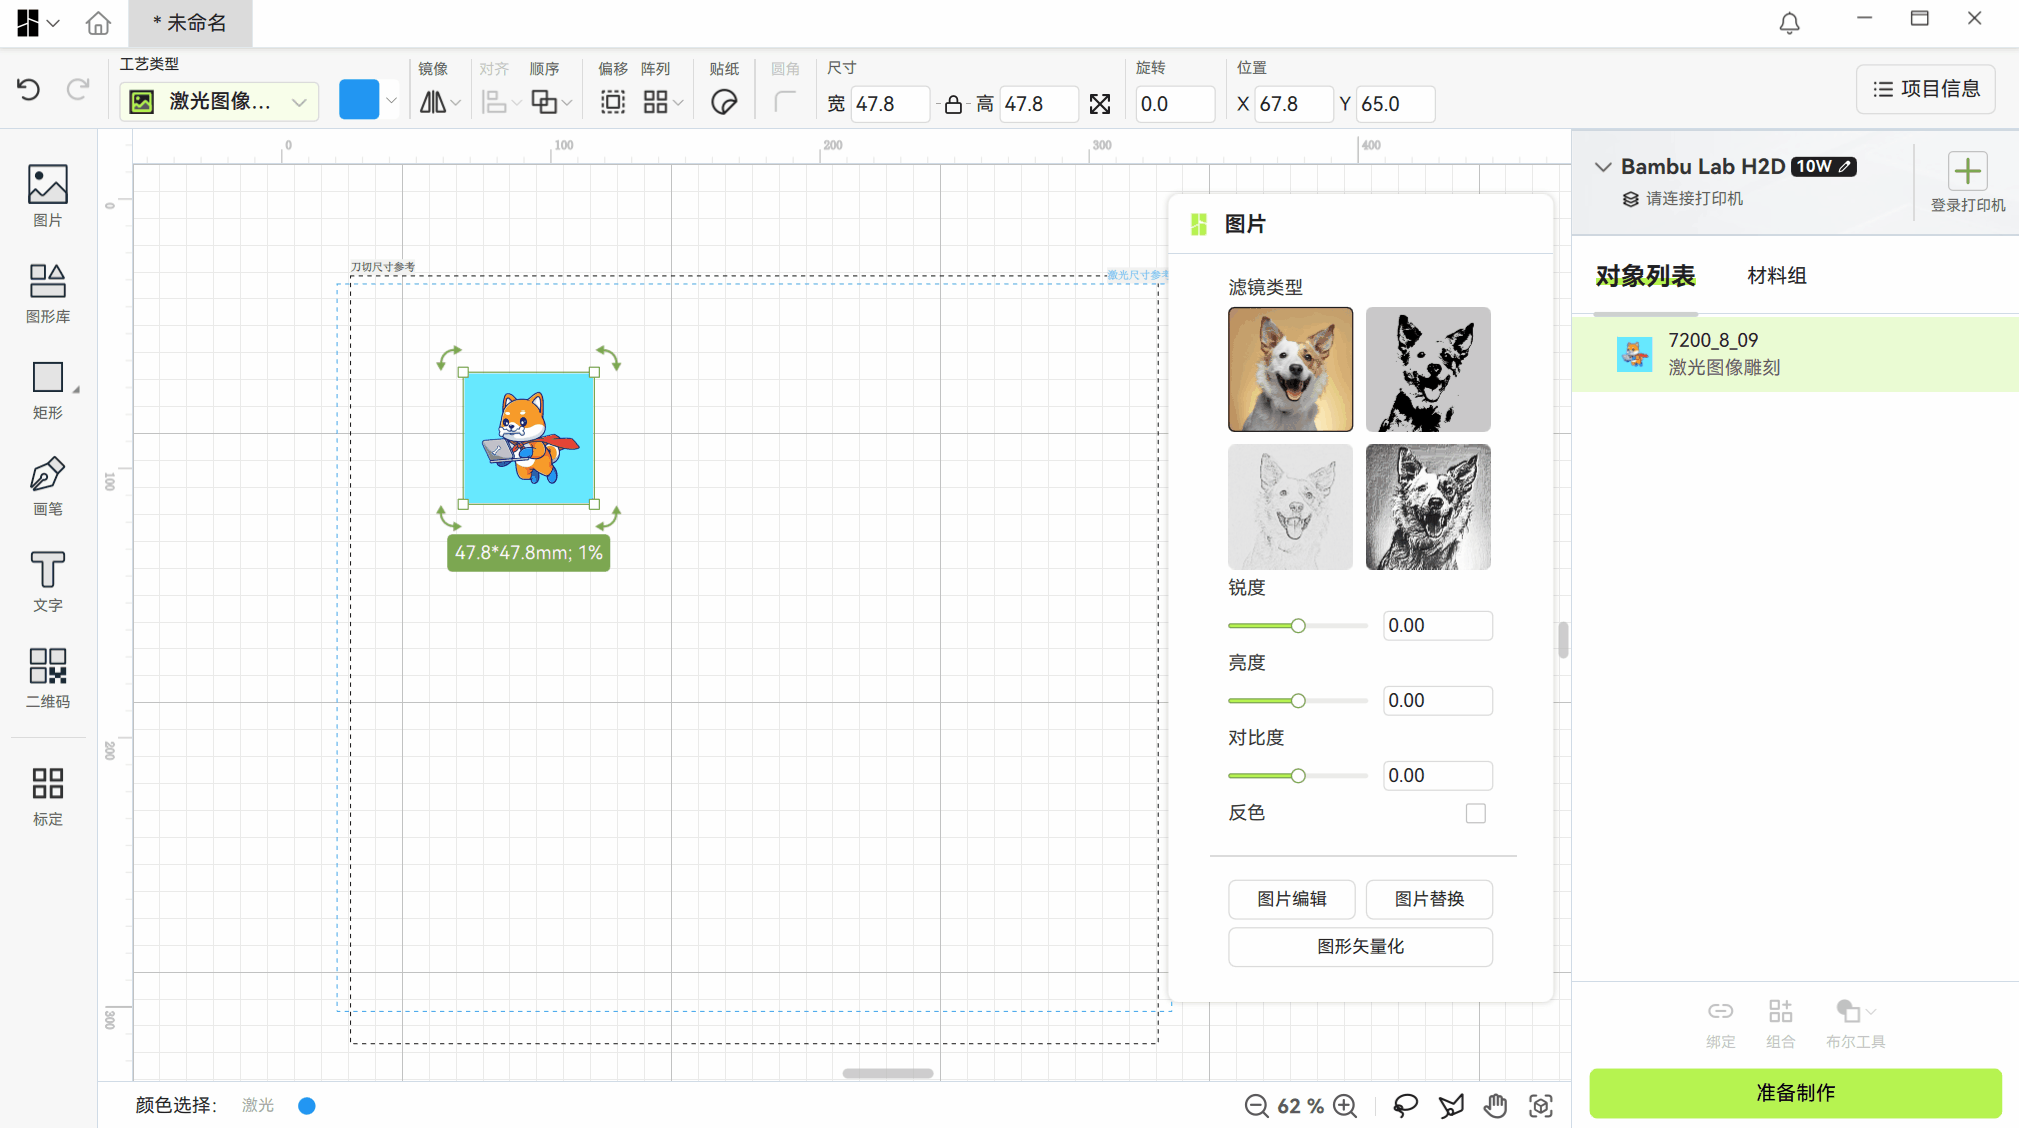Open the process type dropdown 激光图像
The image size is (2019, 1128).
tap(219, 102)
